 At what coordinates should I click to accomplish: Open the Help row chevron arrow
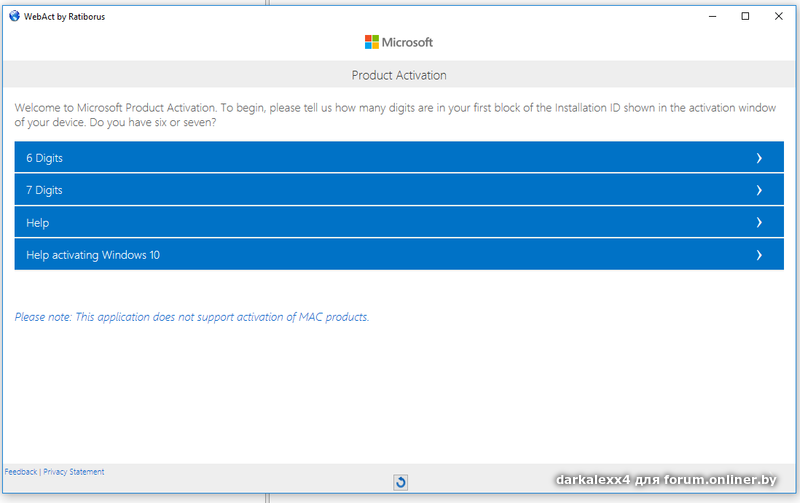click(759, 222)
